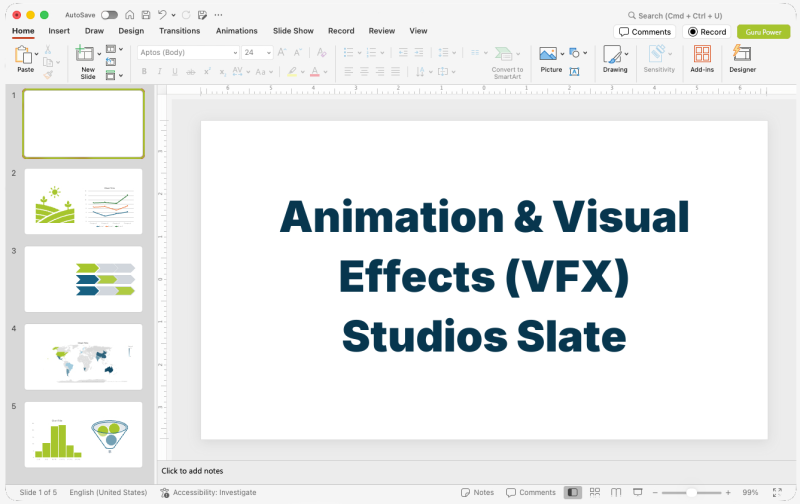The height and width of the screenshot is (504, 800).
Task: Open the font size dropdown
Action: (269, 53)
